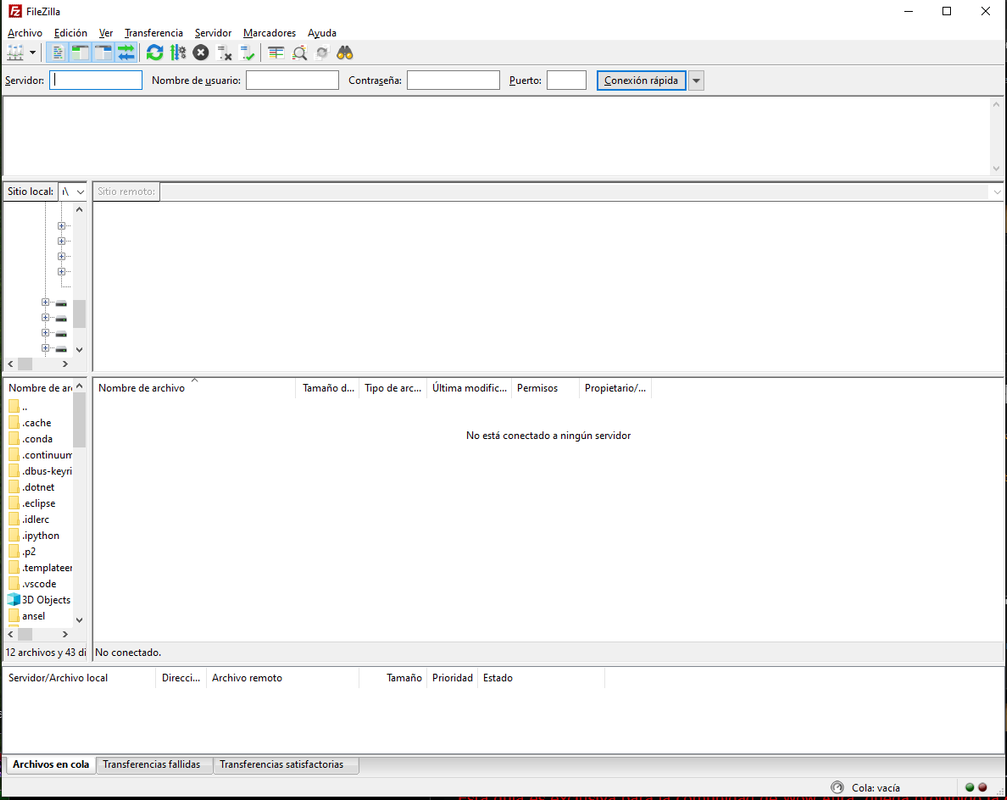Select the 3D Objects folder
The width and height of the screenshot is (1007, 800).
coord(46,600)
